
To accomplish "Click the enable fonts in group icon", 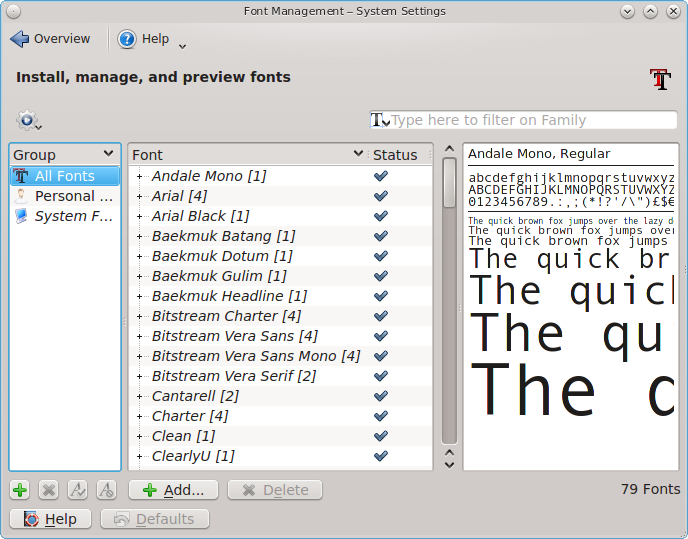I will [78, 490].
